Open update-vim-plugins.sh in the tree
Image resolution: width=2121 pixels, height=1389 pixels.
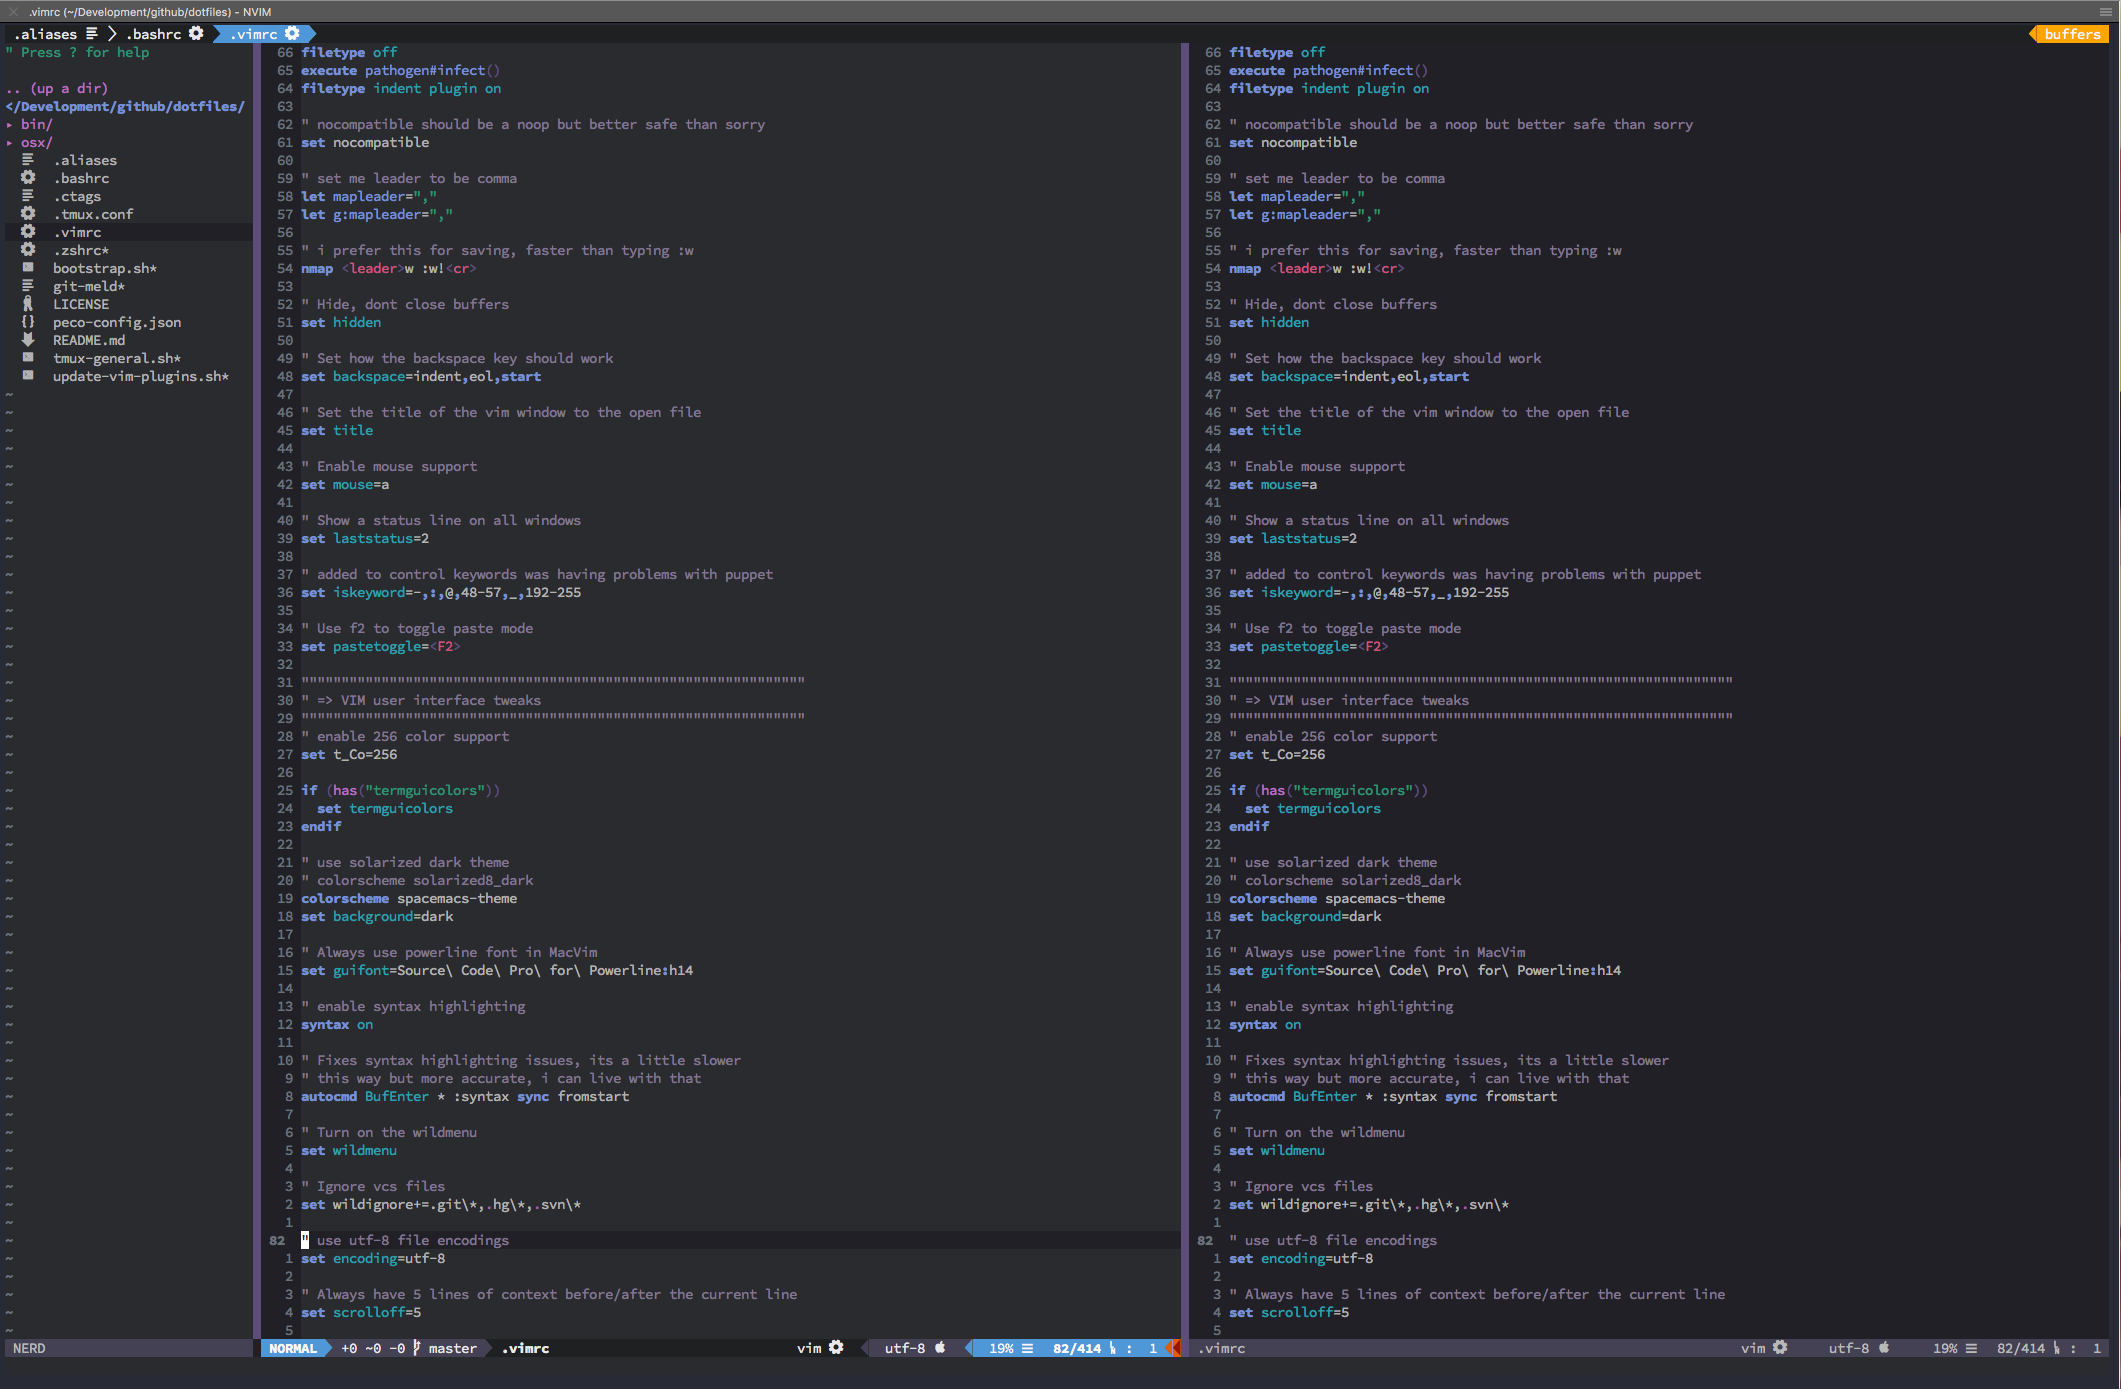click(140, 376)
